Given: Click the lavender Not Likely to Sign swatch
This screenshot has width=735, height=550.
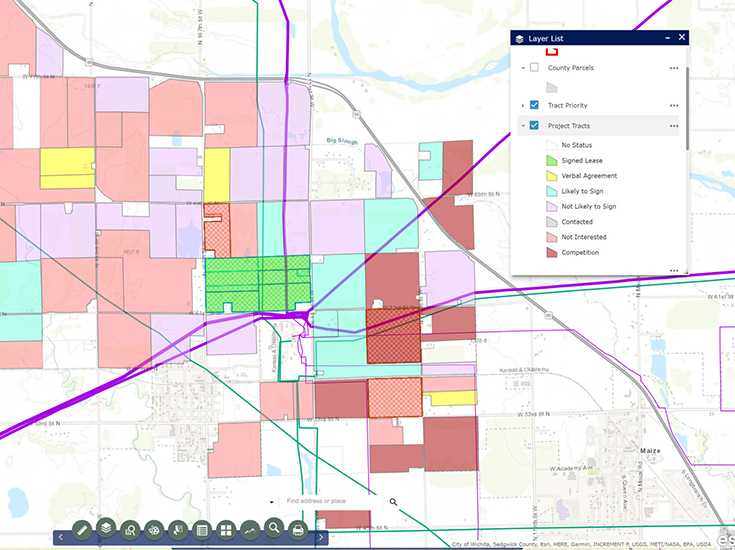Looking at the screenshot, I should (552, 206).
